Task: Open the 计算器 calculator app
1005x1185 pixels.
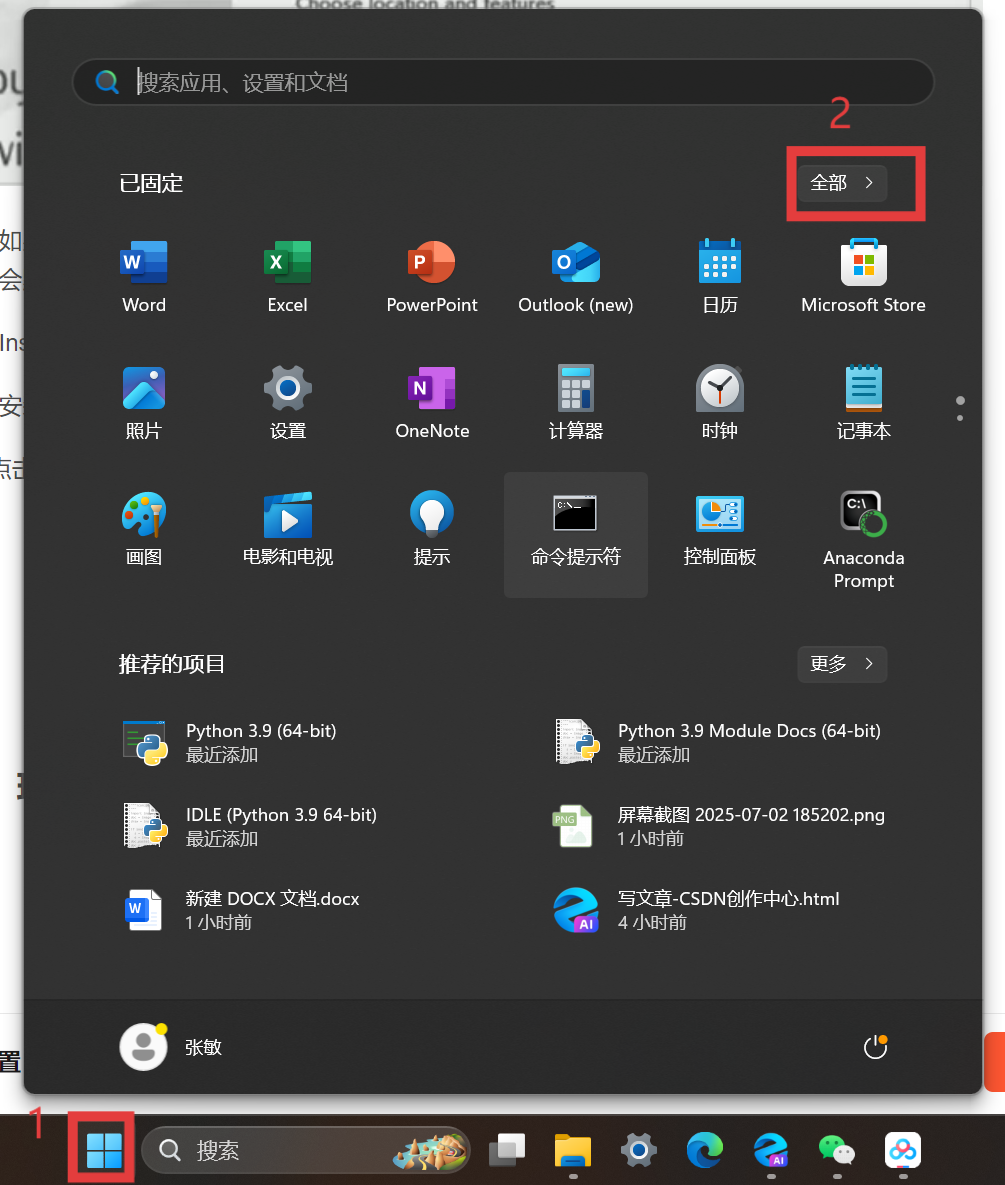Action: (x=576, y=403)
